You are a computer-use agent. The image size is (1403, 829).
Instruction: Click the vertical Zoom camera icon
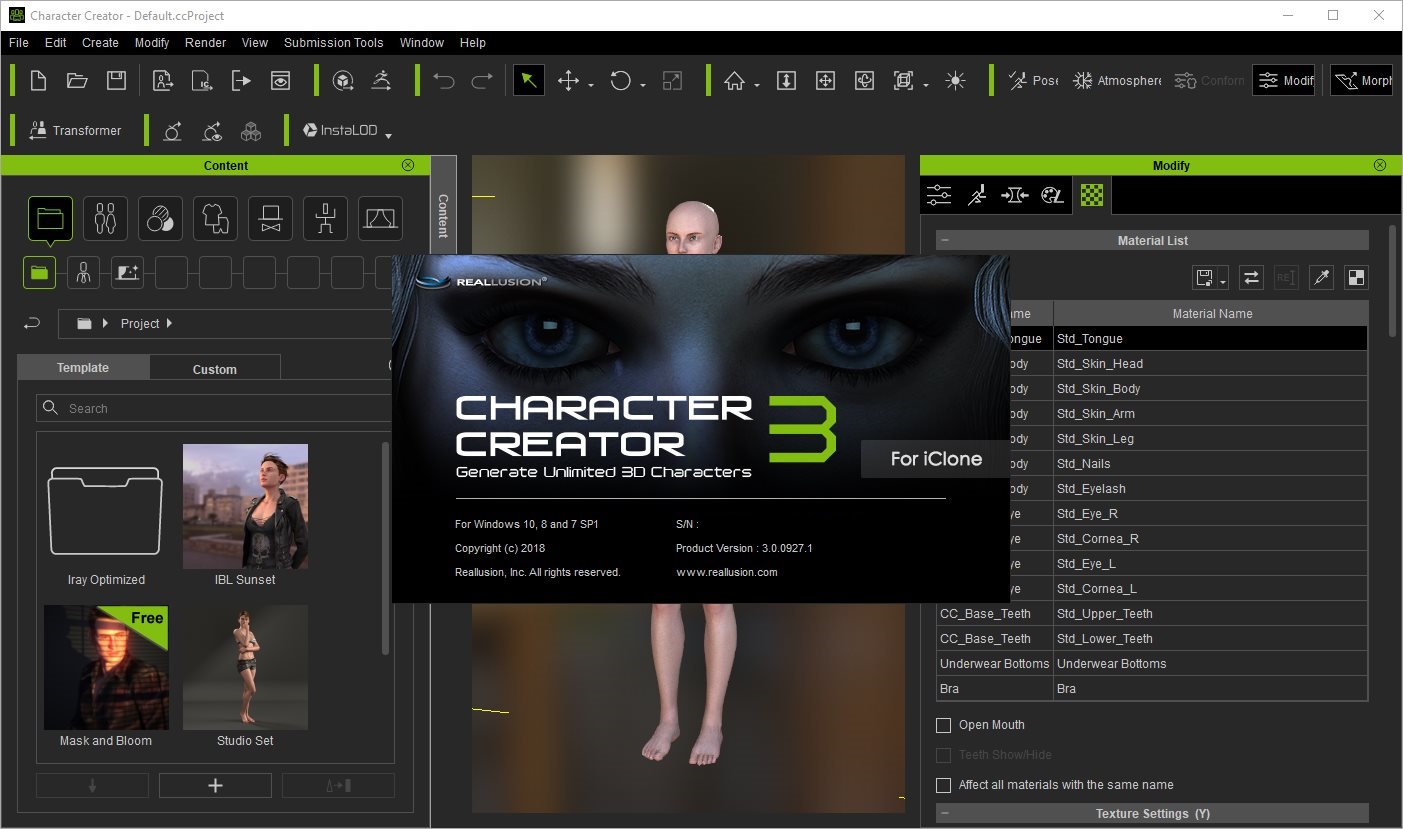point(786,81)
